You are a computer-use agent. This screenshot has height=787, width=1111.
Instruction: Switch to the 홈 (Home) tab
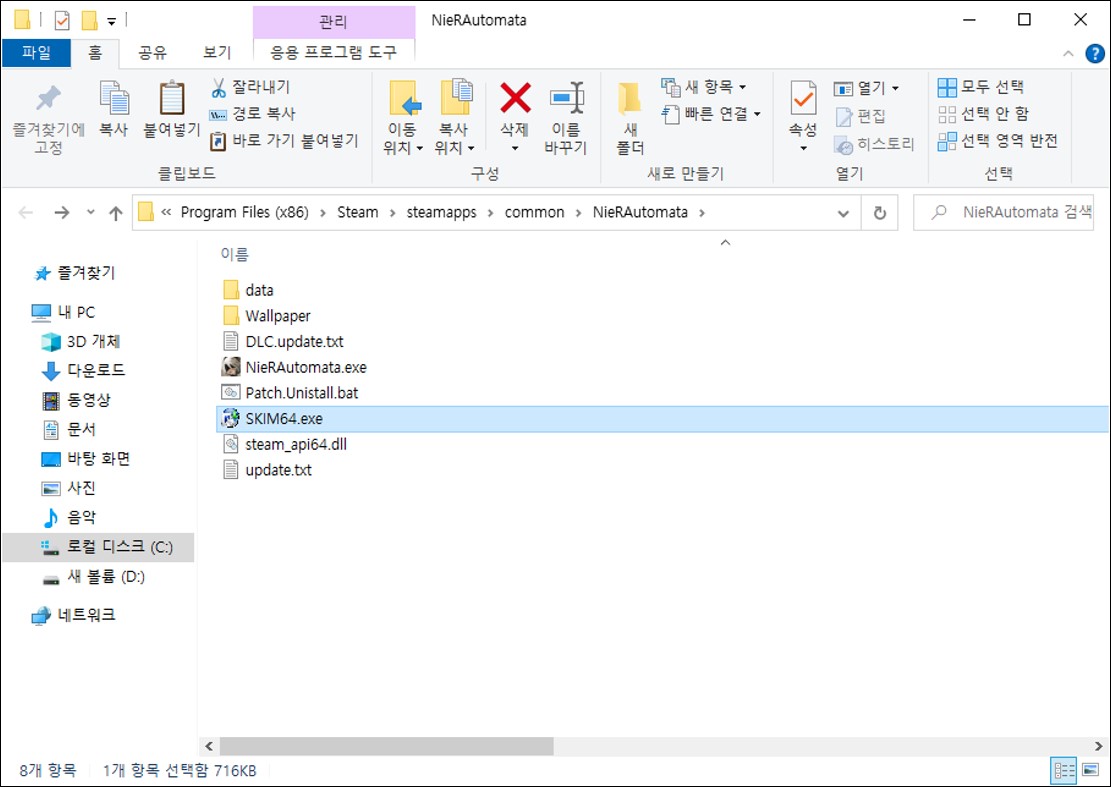(95, 53)
